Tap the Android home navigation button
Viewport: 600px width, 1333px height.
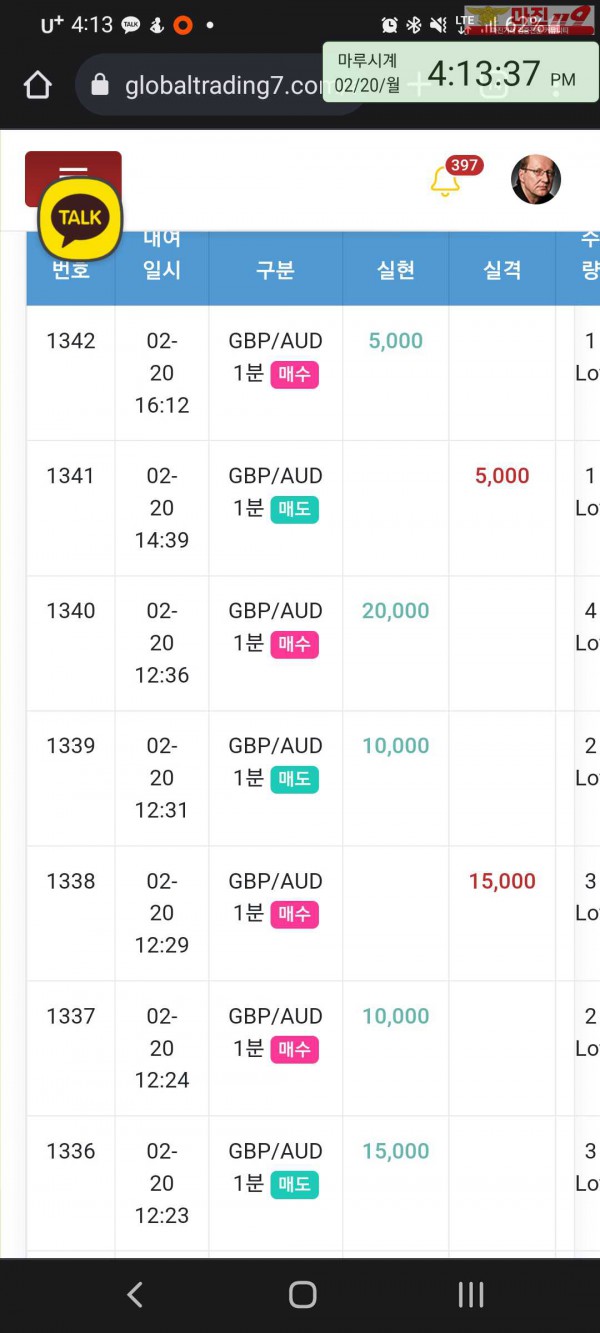tap(302, 1295)
